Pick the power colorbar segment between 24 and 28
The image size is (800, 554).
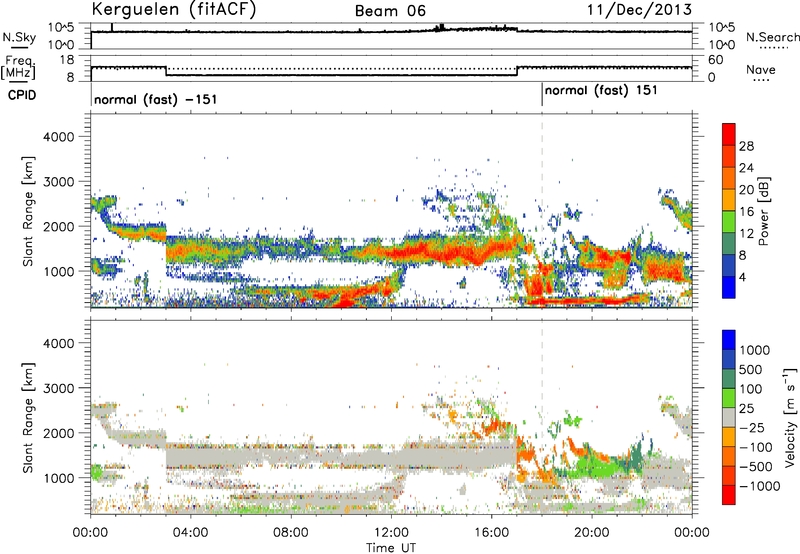point(729,156)
